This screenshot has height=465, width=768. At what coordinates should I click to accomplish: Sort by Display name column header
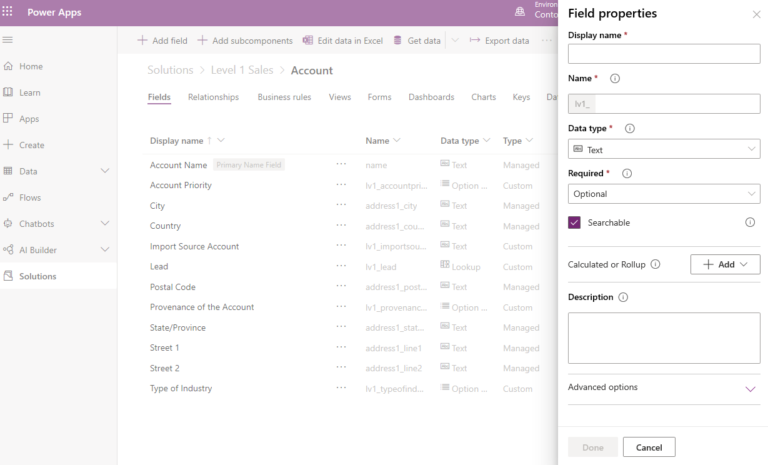coord(176,141)
